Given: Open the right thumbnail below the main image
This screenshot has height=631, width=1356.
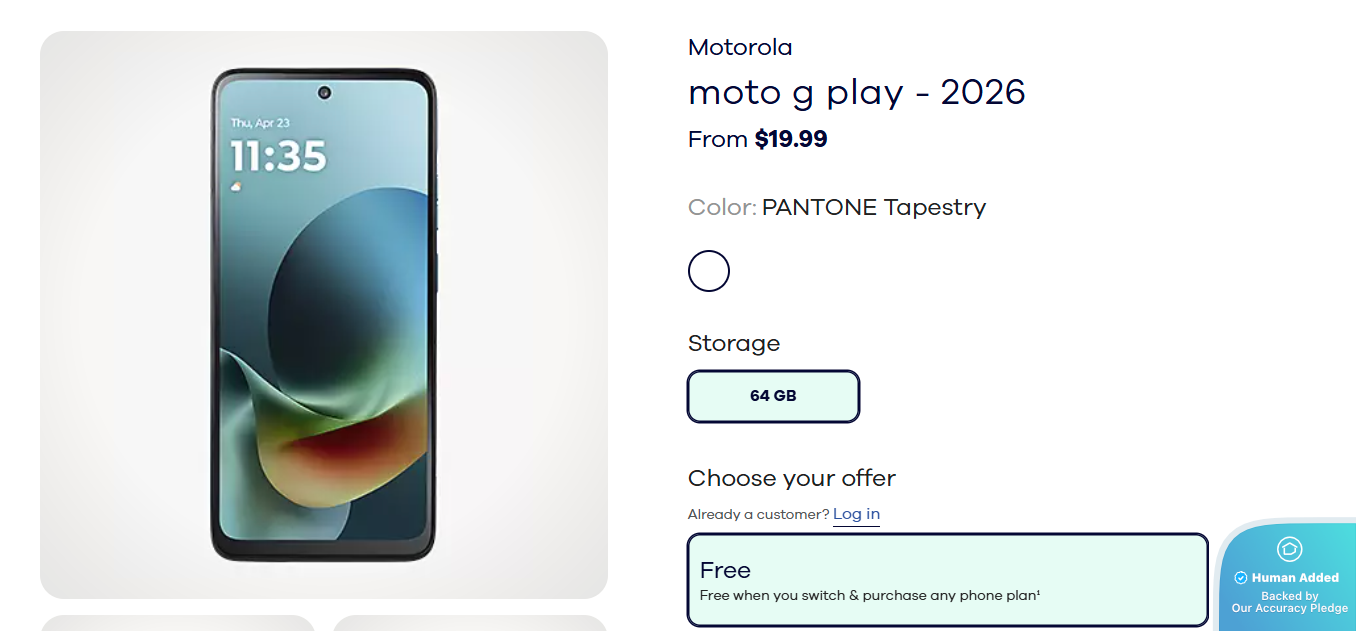Looking at the screenshot, I should click(470, 623).
